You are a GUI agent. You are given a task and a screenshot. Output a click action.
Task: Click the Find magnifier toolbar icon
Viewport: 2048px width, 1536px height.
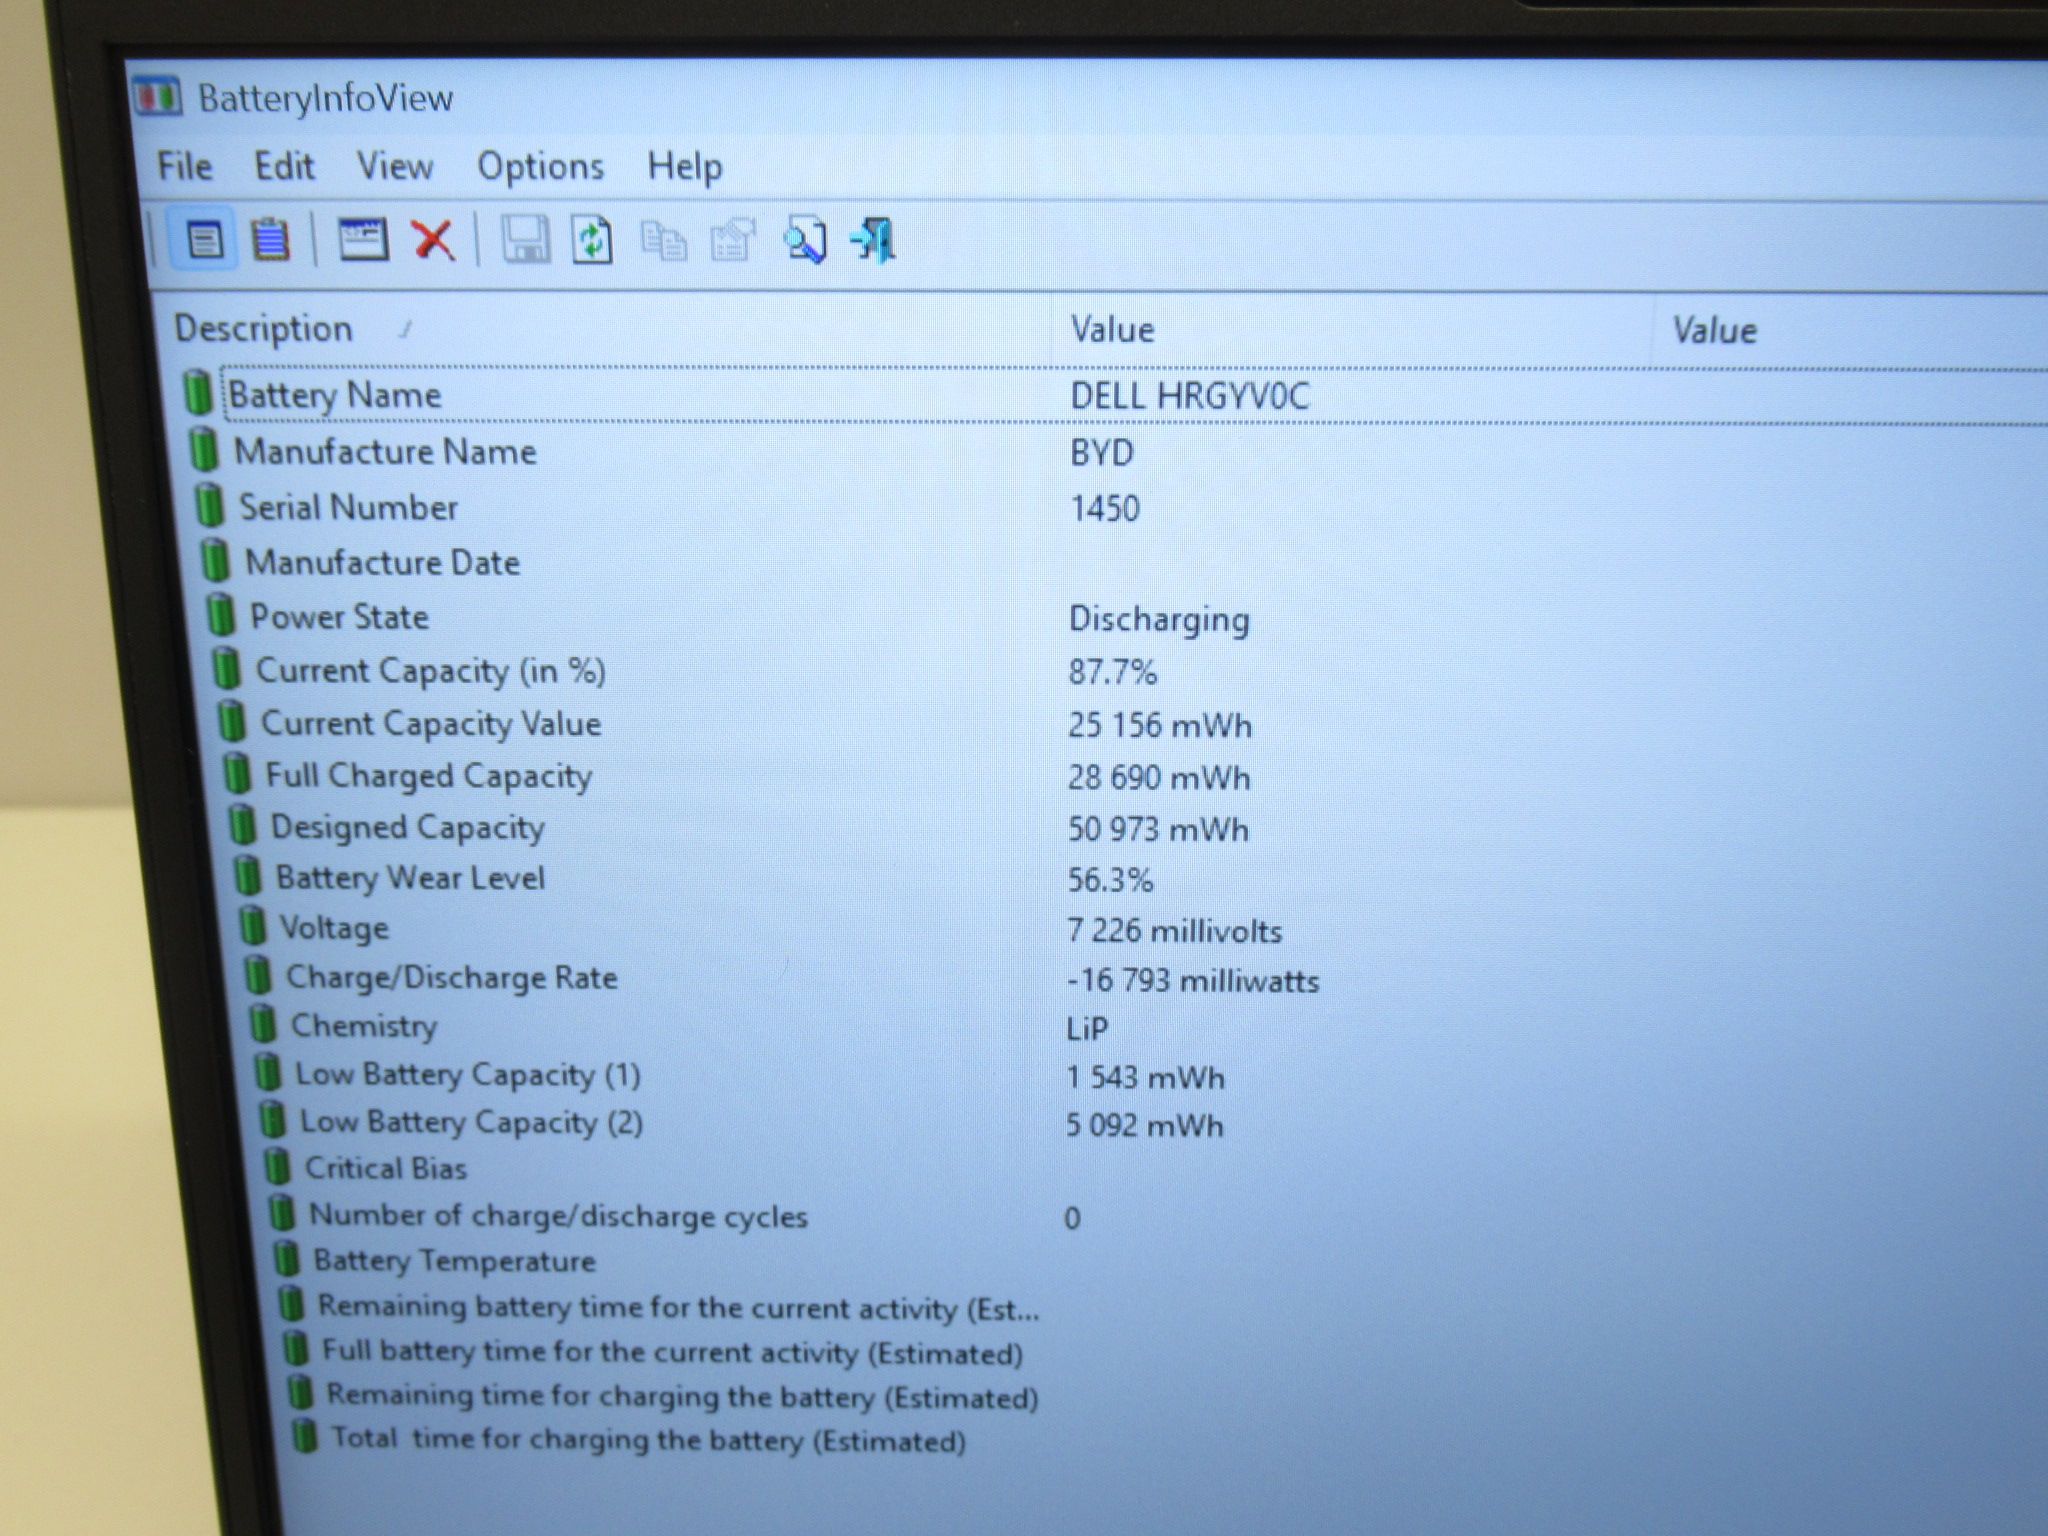point(805,241)
